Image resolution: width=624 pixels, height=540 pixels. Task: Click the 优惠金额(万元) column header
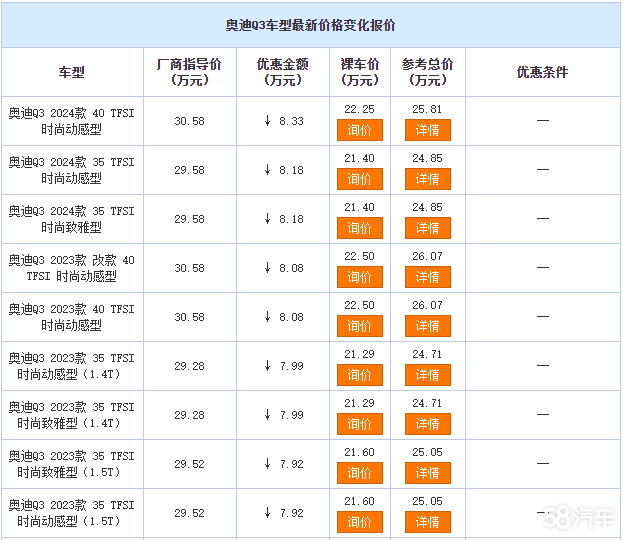[283, 72]
